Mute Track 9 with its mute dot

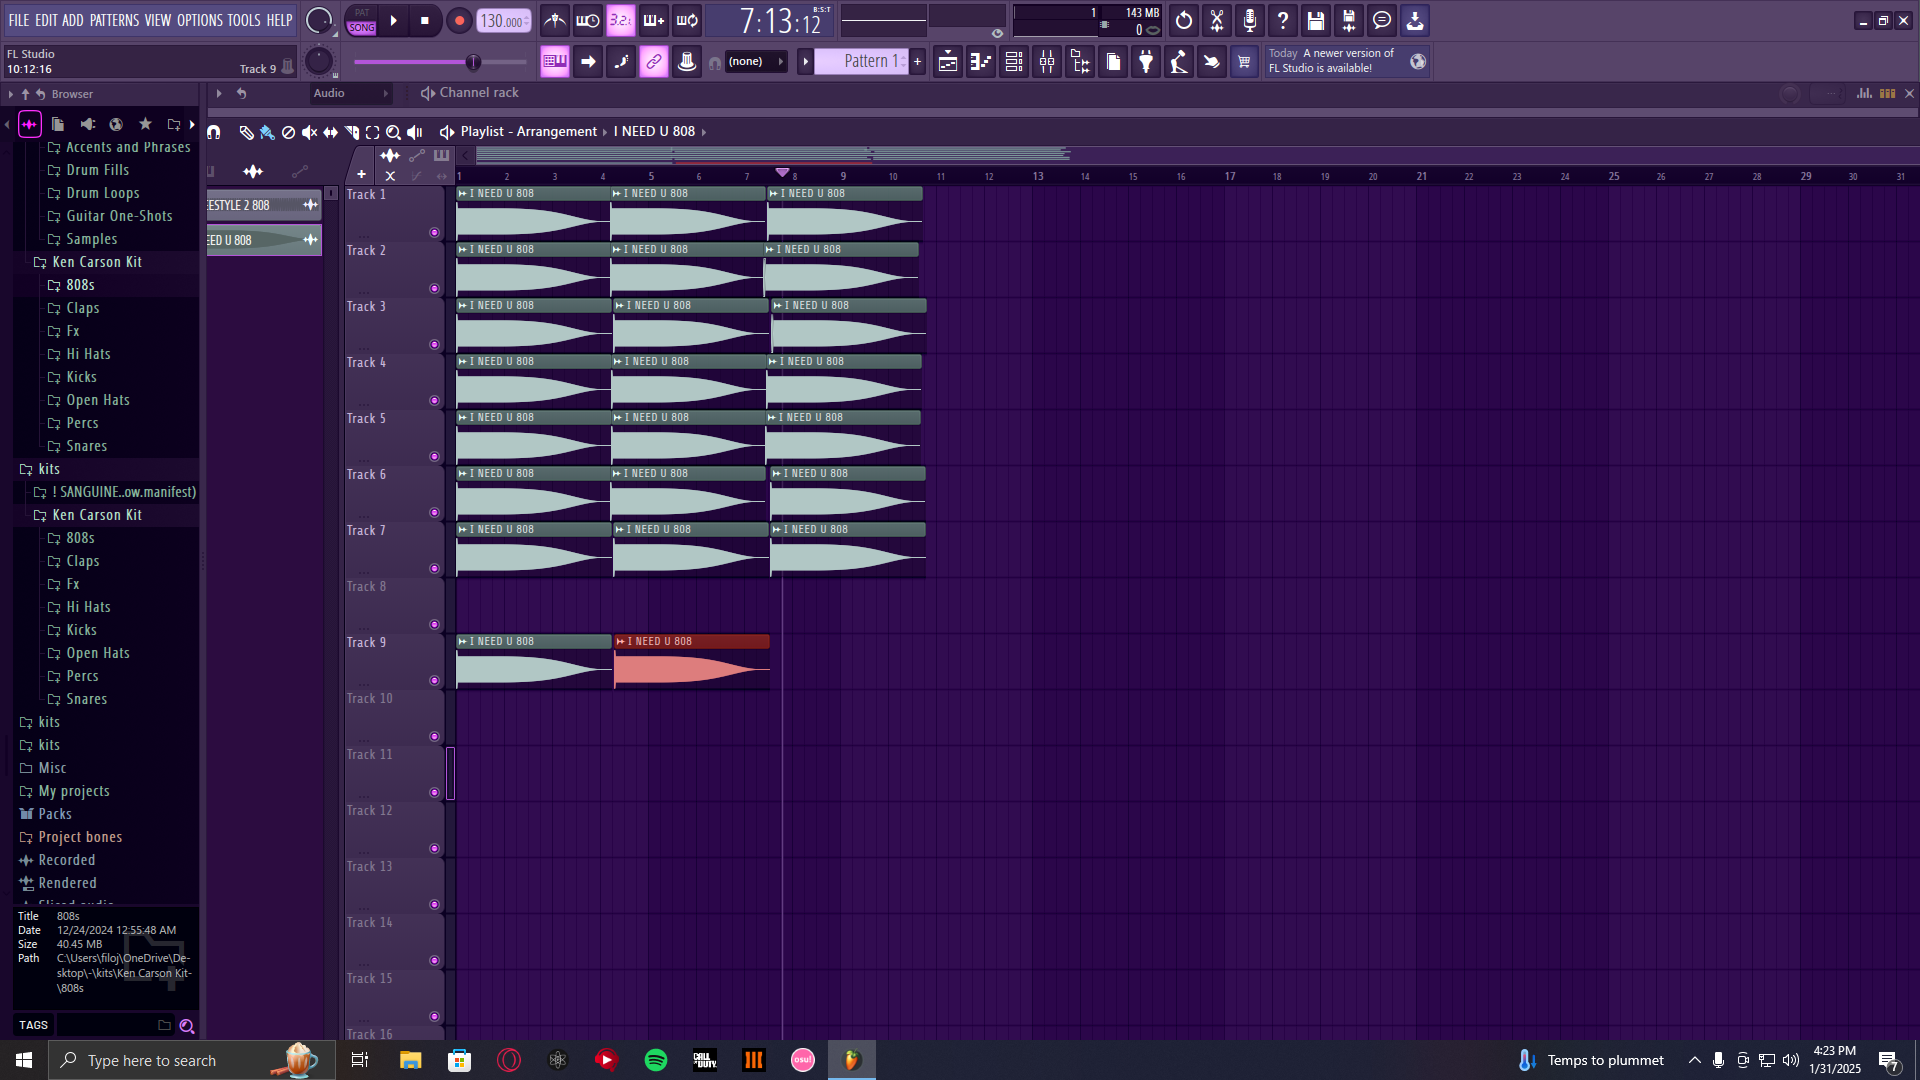coord(434,681)
